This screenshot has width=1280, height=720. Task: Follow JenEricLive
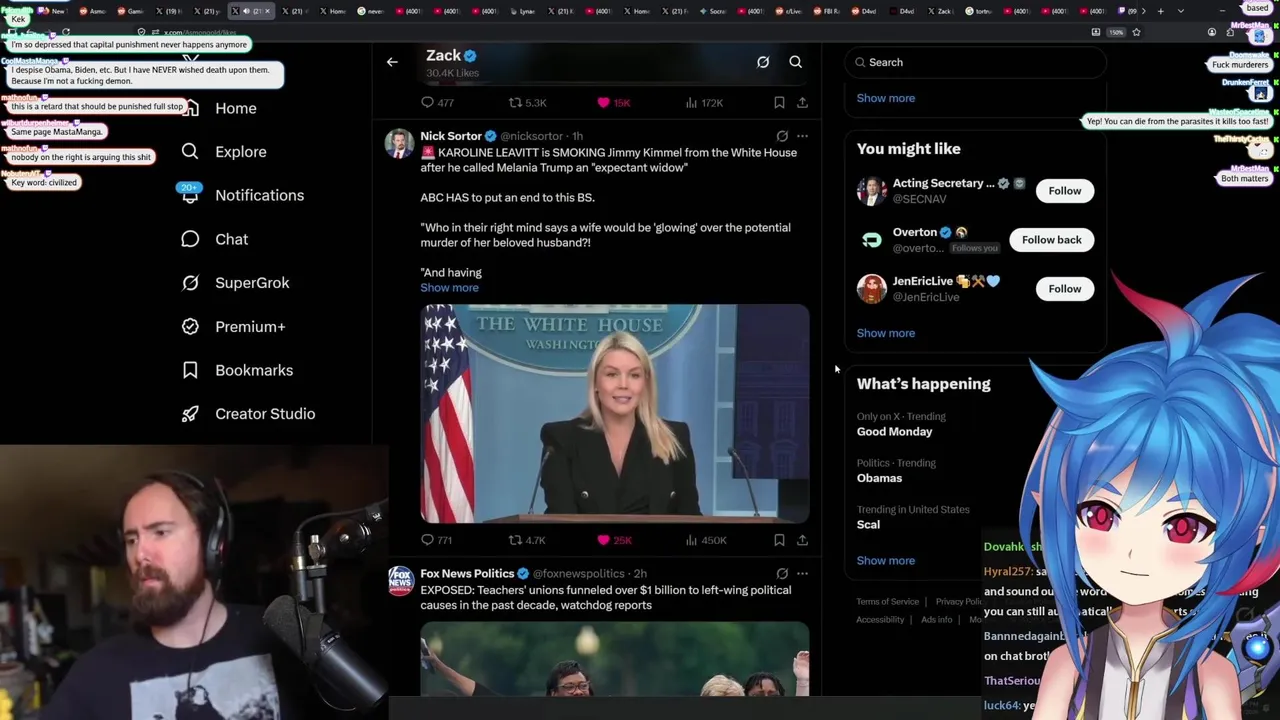click(1064, 289)
